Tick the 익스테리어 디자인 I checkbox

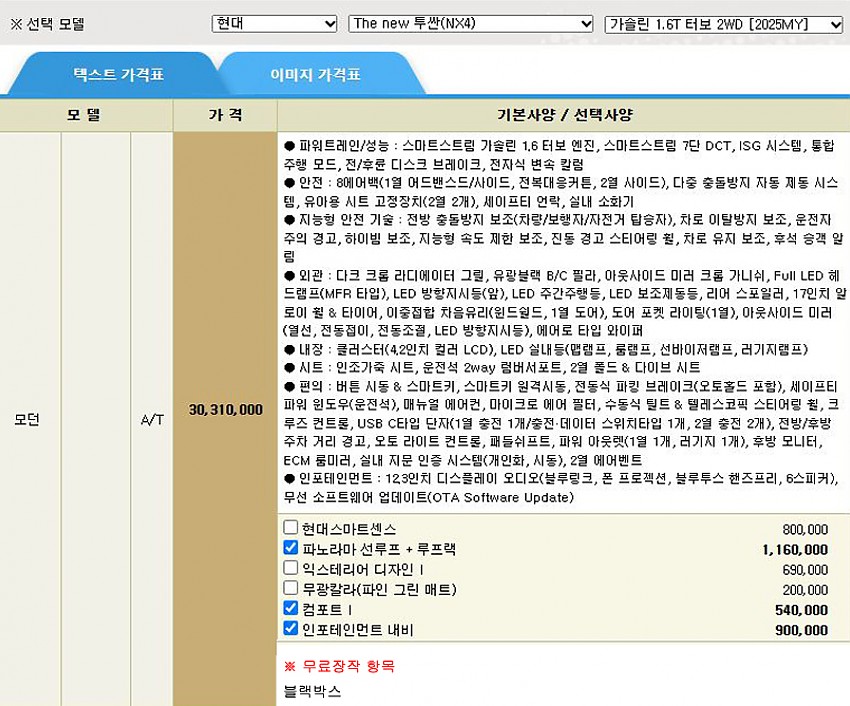click(291, 568)
